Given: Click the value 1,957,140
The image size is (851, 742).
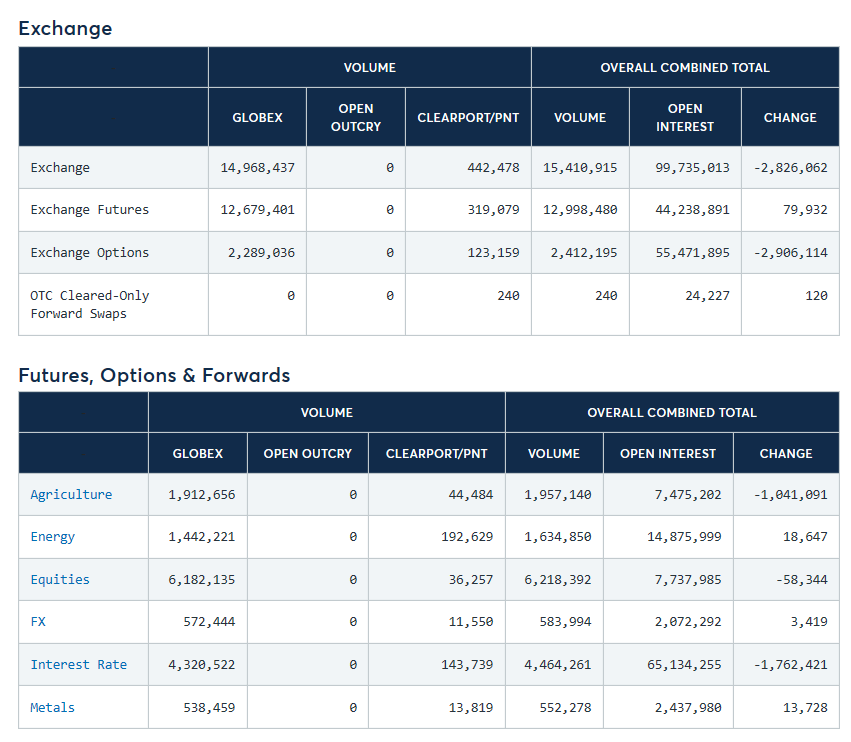Looking at the screenshot, I should point(557,494).
